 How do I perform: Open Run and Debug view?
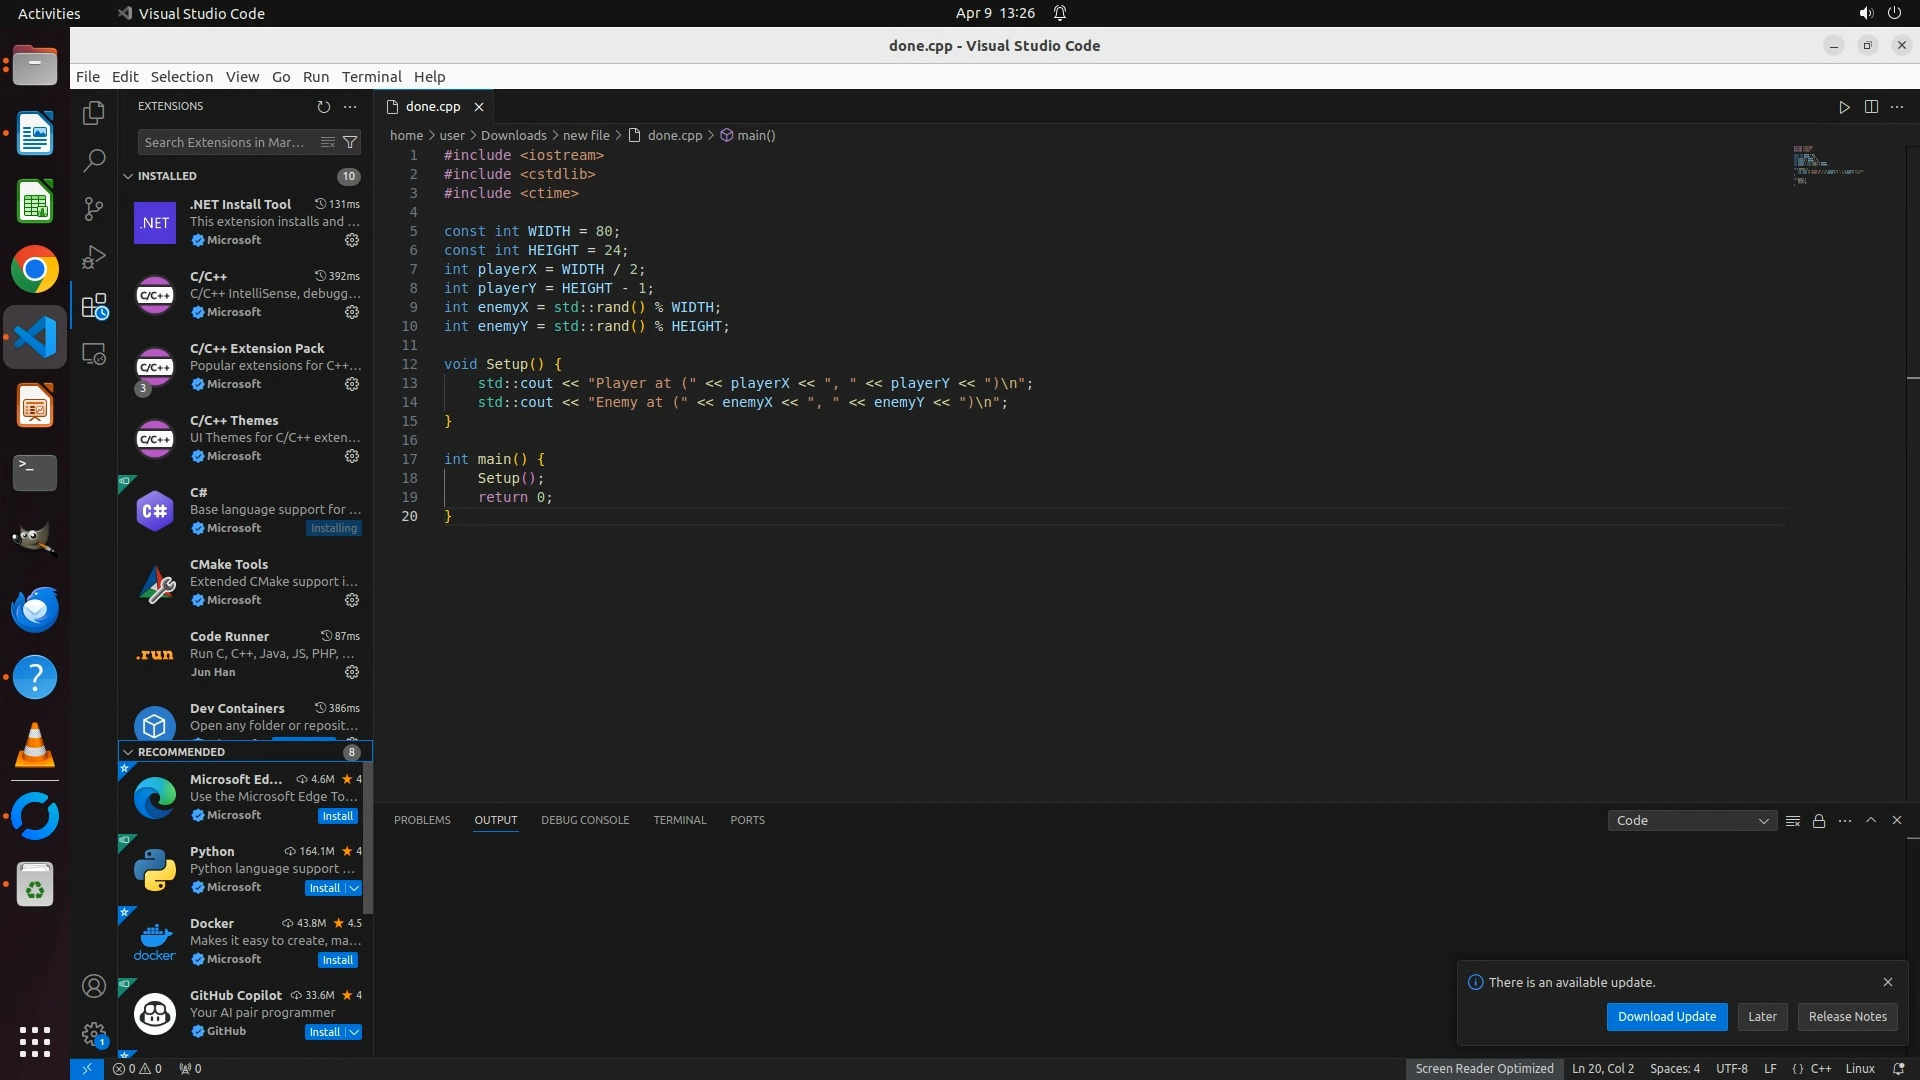coord(94,257)
